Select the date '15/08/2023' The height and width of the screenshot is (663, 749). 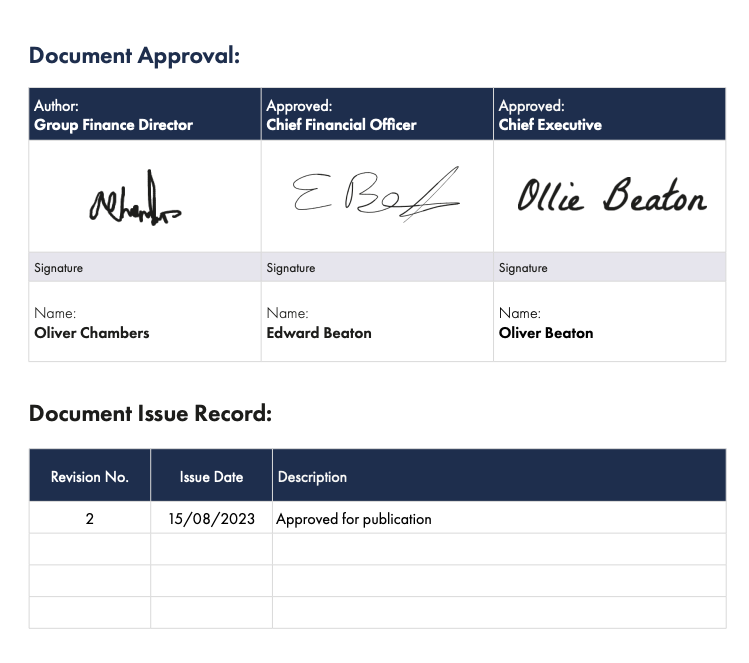pyautogui.click(x=212, y=519)
